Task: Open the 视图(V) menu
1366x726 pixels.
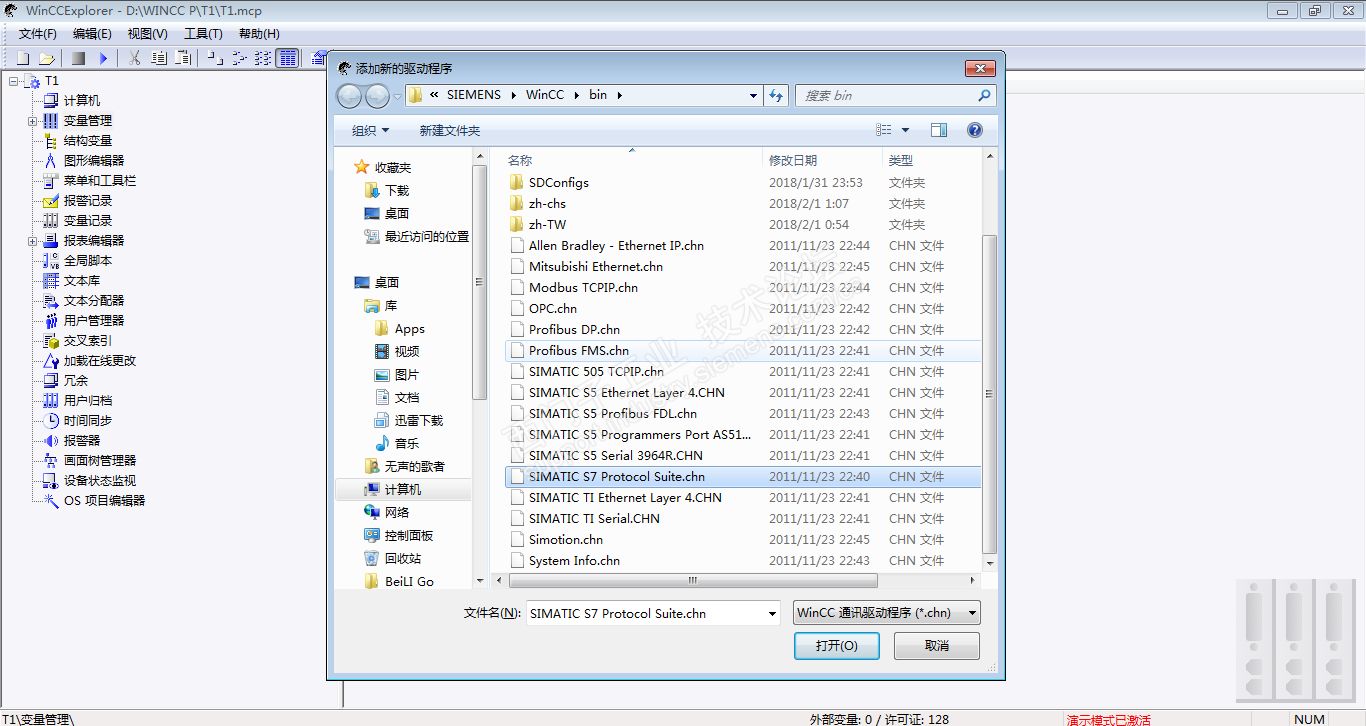Action: click(148, 34)
